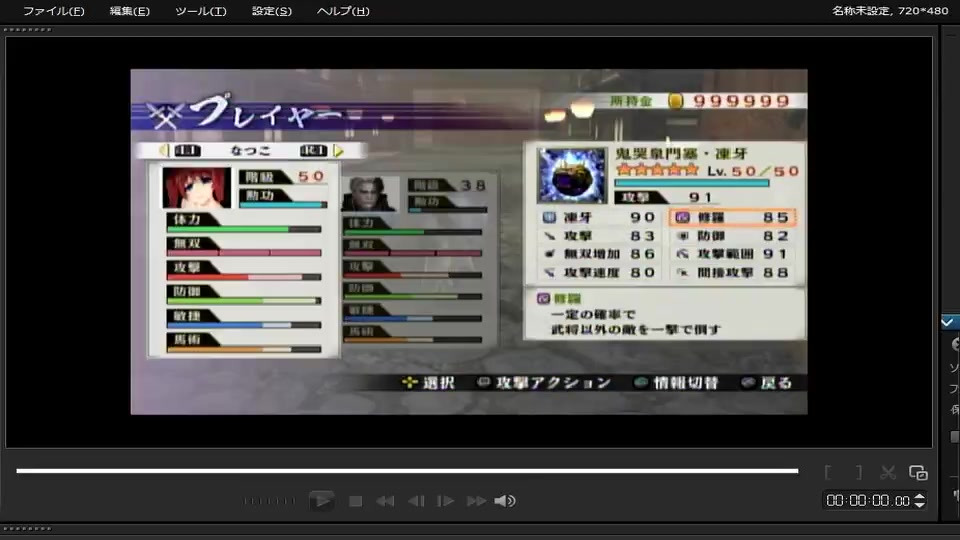
Task: Click the white preview scrub bar
Action: click(407, 471)
